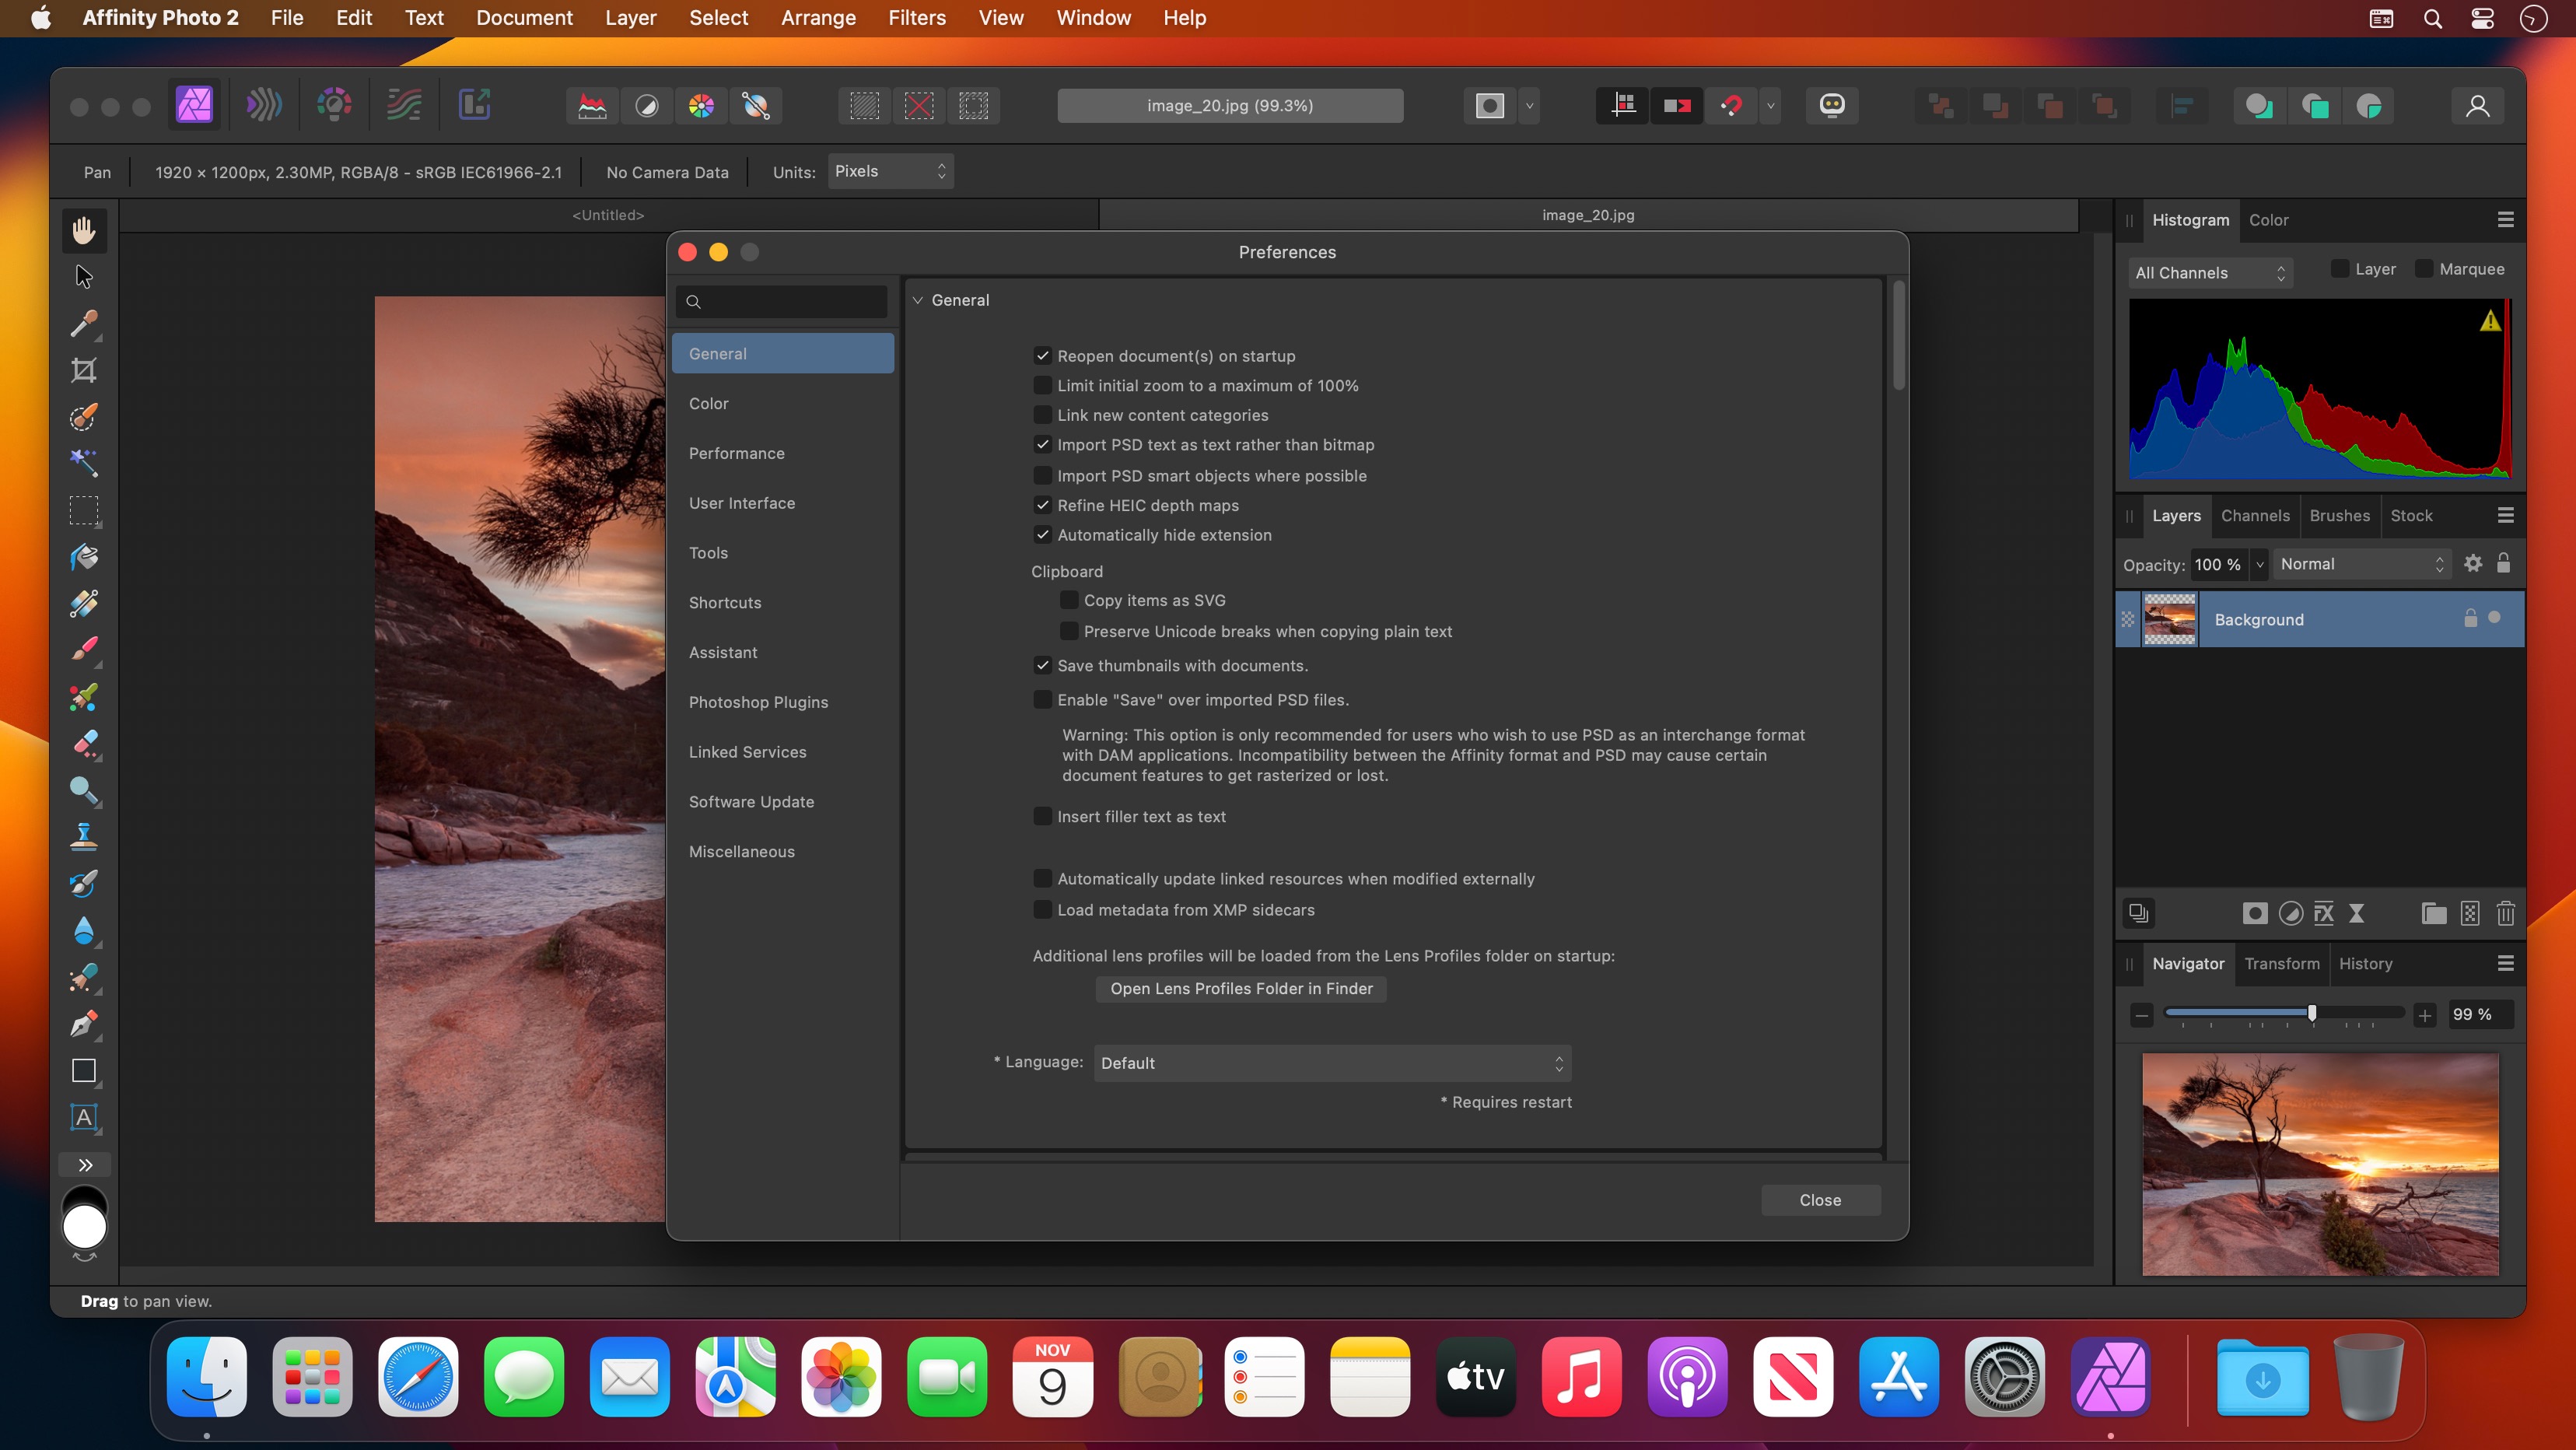Screen dimensions: 2576x1450
Task: Open the All Channels histogram dropdown
Action: [x=2209, y=273]
